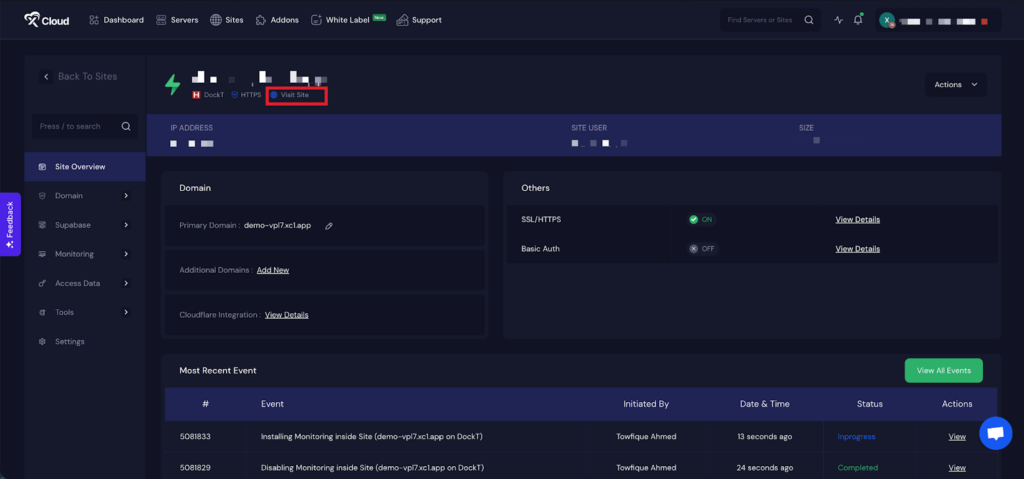Click the Back To Sites arrow
Viewport: 1024px width, 479px height.
tap(46, 77)
